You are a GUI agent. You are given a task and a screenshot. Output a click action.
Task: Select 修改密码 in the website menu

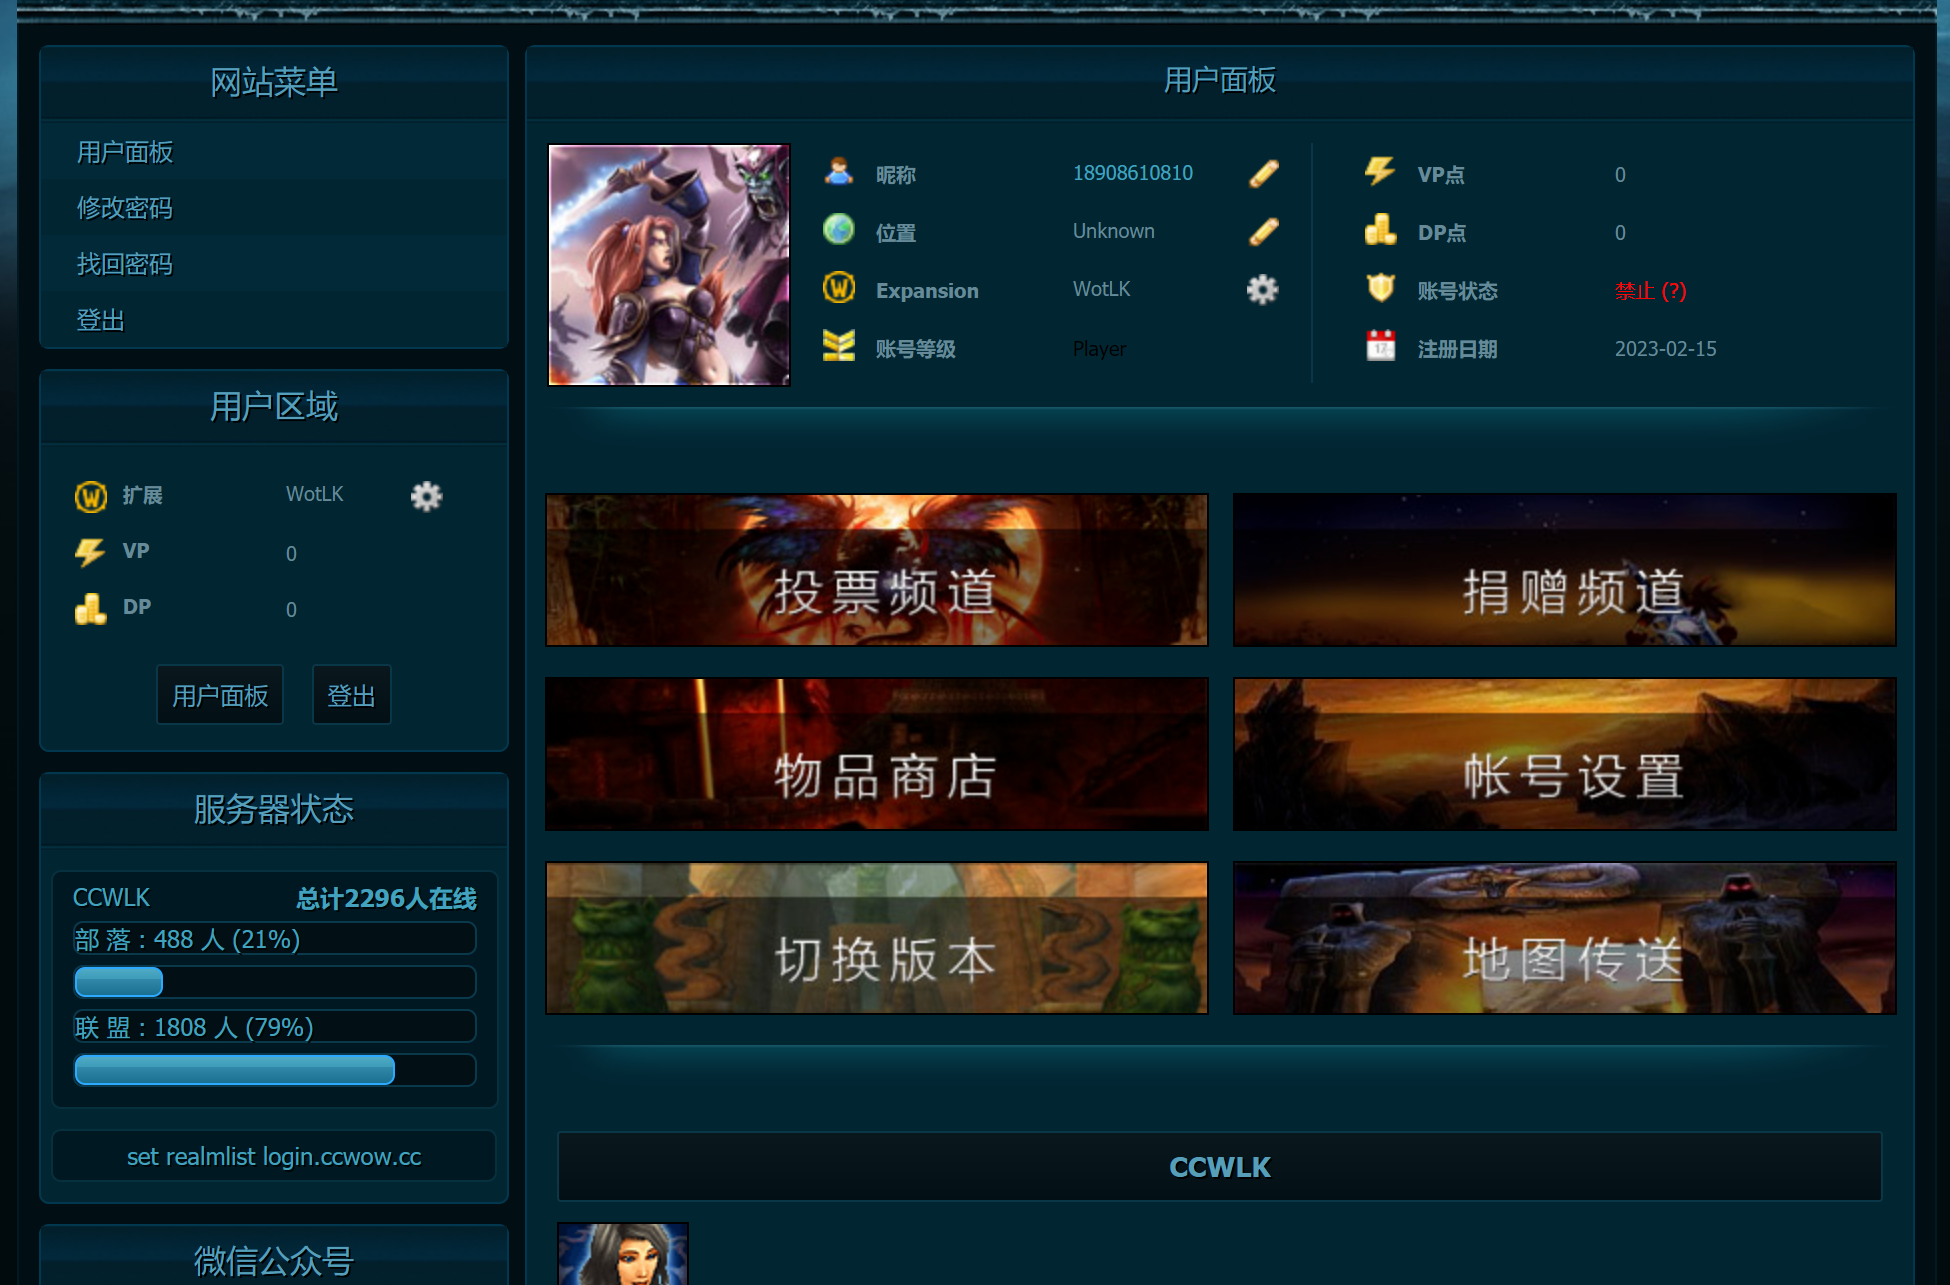[x=125, y=208]
